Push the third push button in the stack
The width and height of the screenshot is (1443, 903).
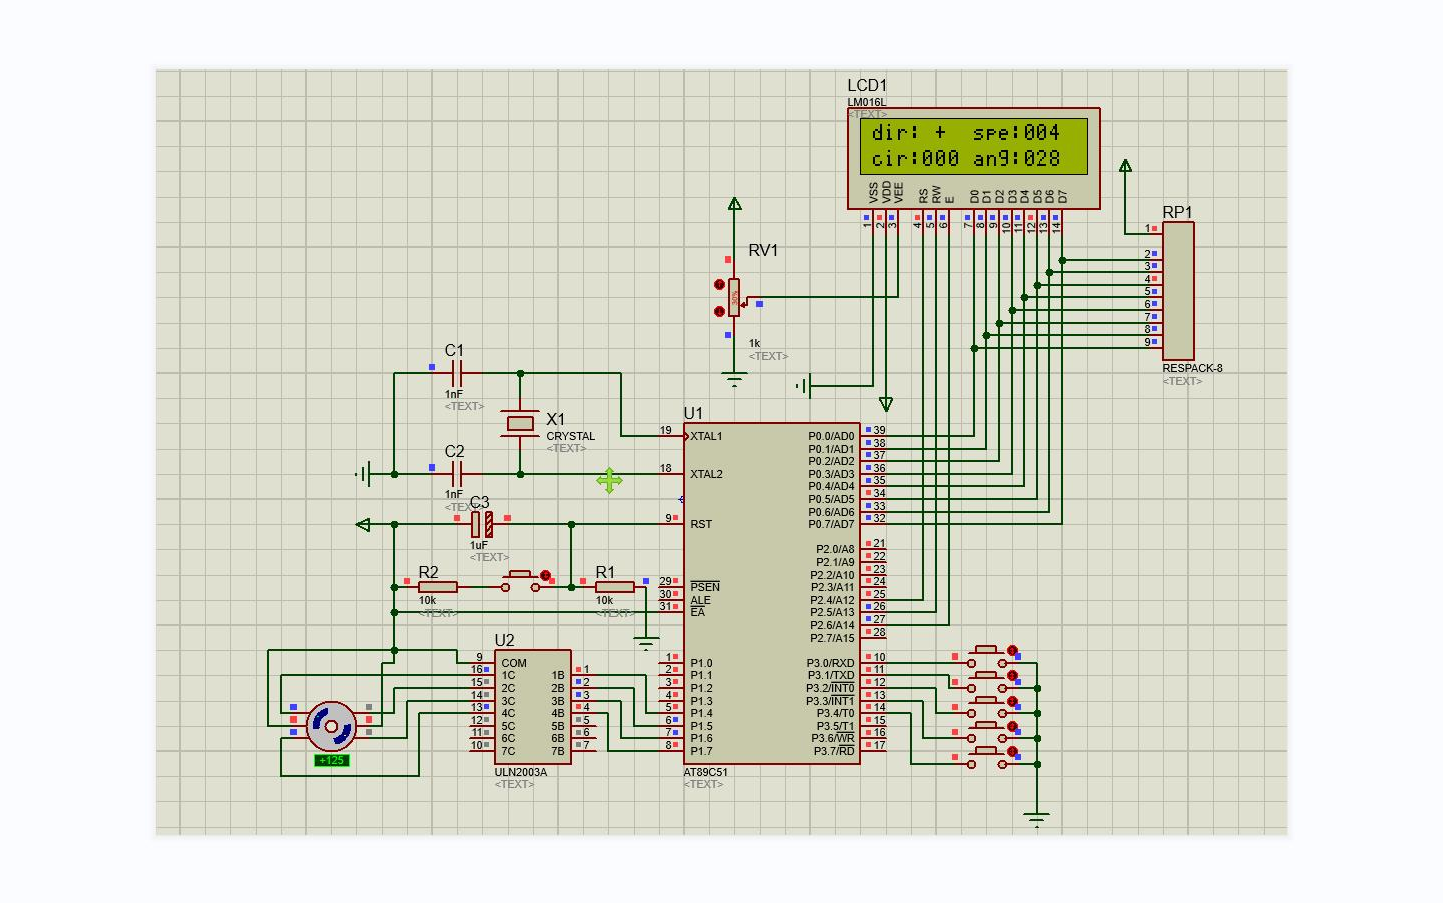click(x=988, y=707)
